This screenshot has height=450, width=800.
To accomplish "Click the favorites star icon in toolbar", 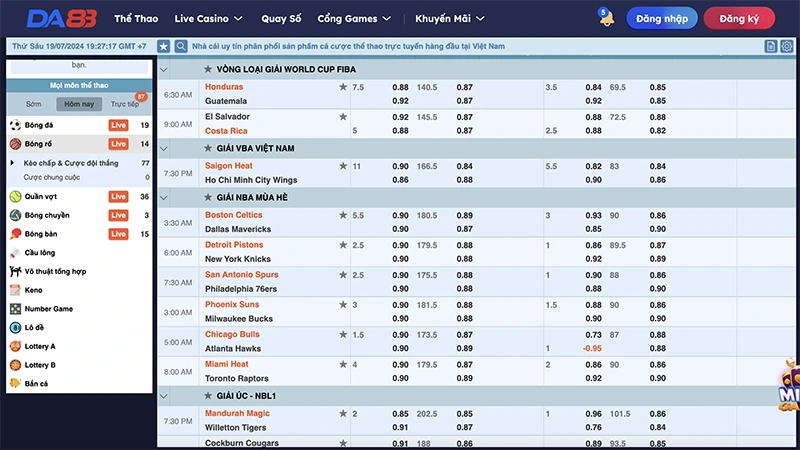I will click(163, 46).
